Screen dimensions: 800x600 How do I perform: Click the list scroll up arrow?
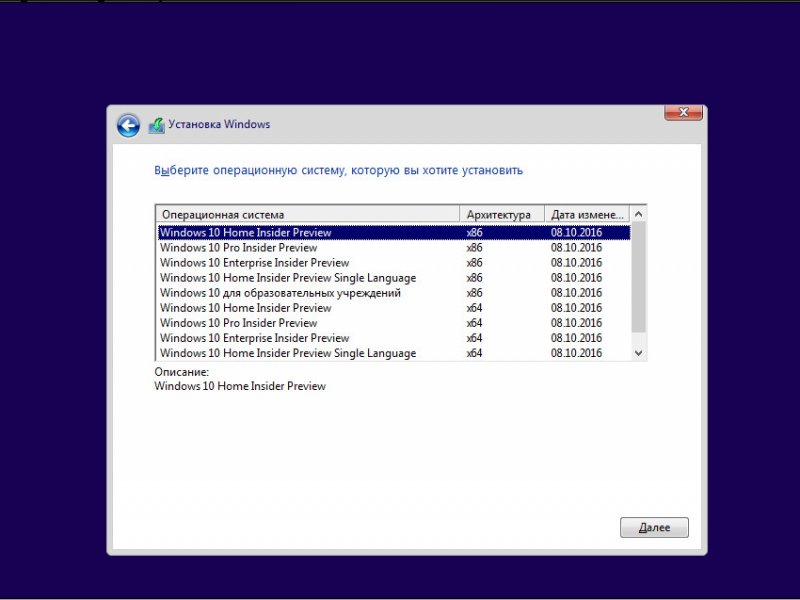pos(638,214)
